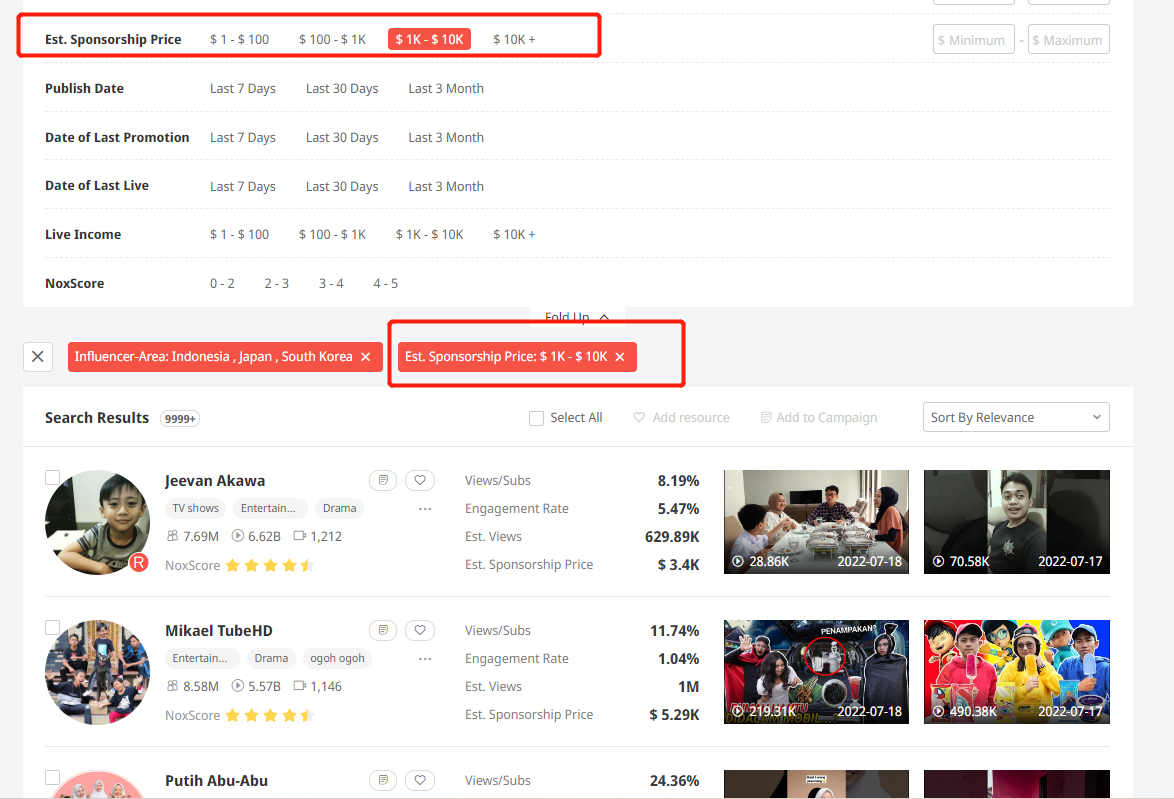This screenshot has height=799, width=1174.
Task: Remove the Est. Sponsorship Price filter tag
Action: pyautogui.click(x=620, y=357)
